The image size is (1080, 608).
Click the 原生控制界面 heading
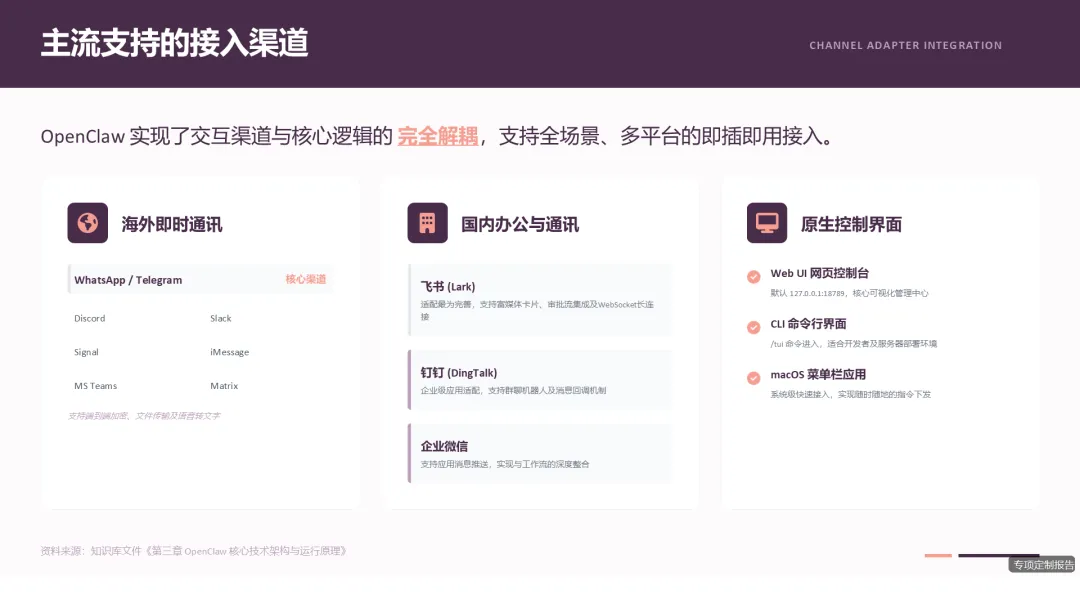pyautogui.click(x=851, y=224)
